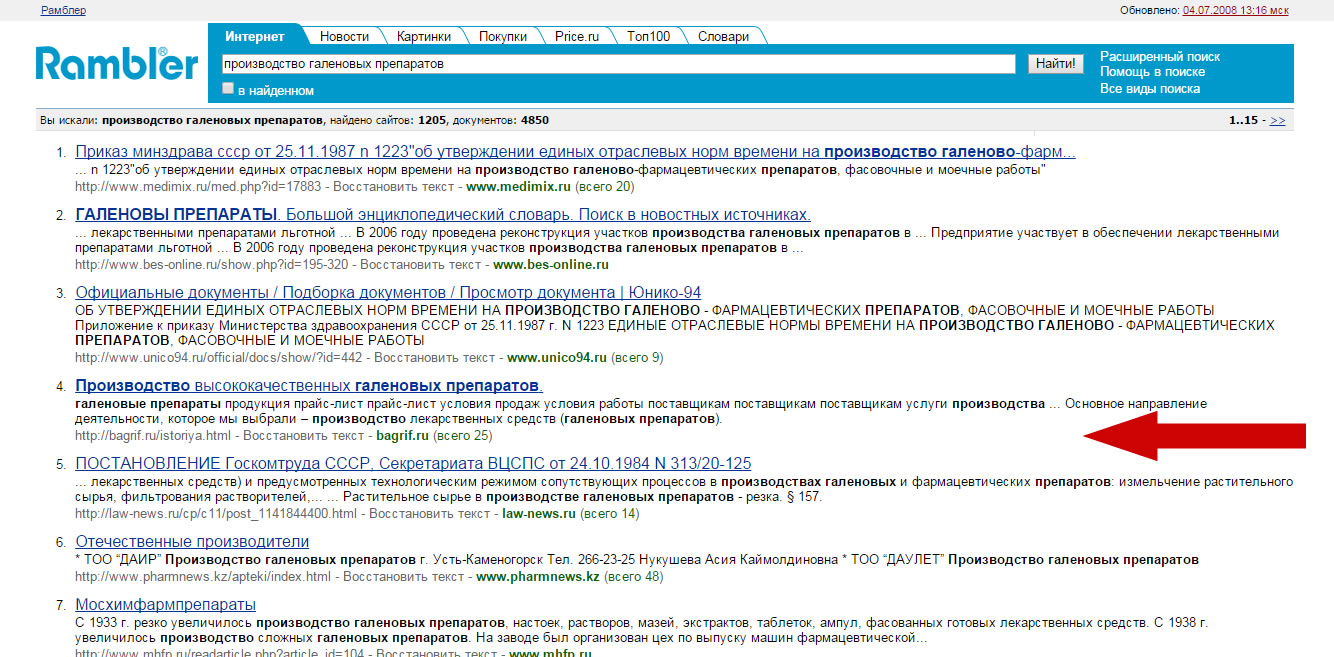
Task: Open Расширенный поиск link
Action: click(x=1160, y=57)
